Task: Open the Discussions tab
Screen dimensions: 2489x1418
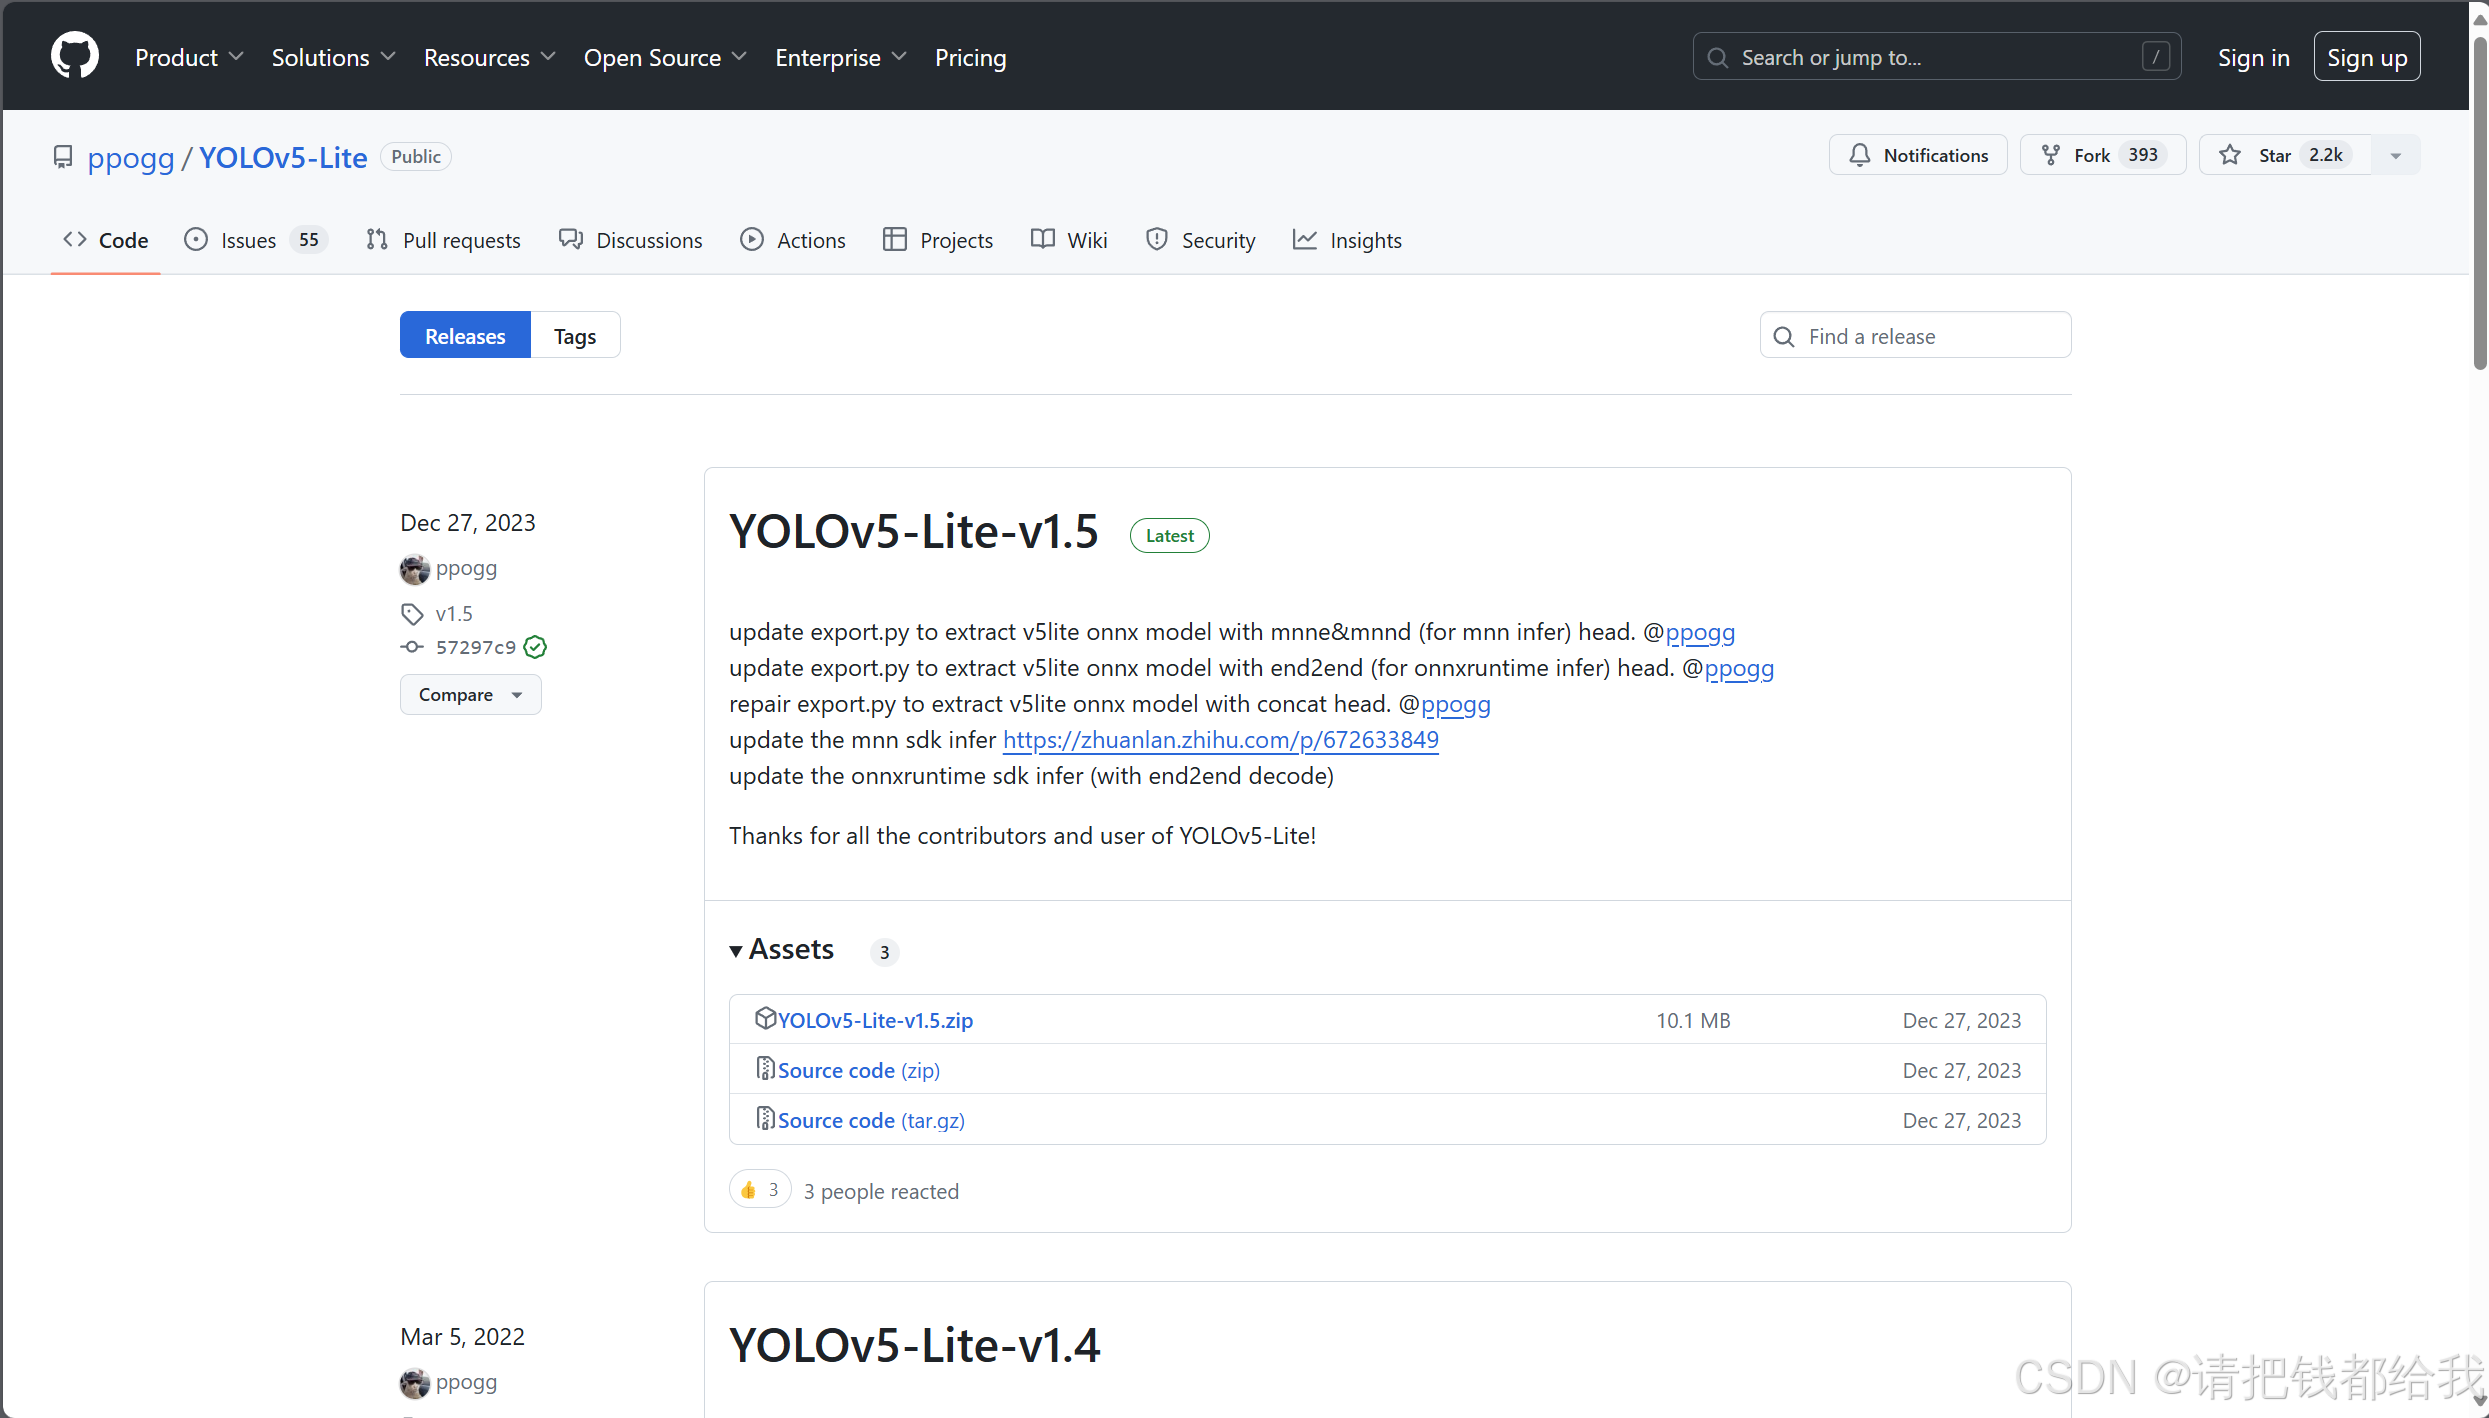Action: [x=631, y=240]
